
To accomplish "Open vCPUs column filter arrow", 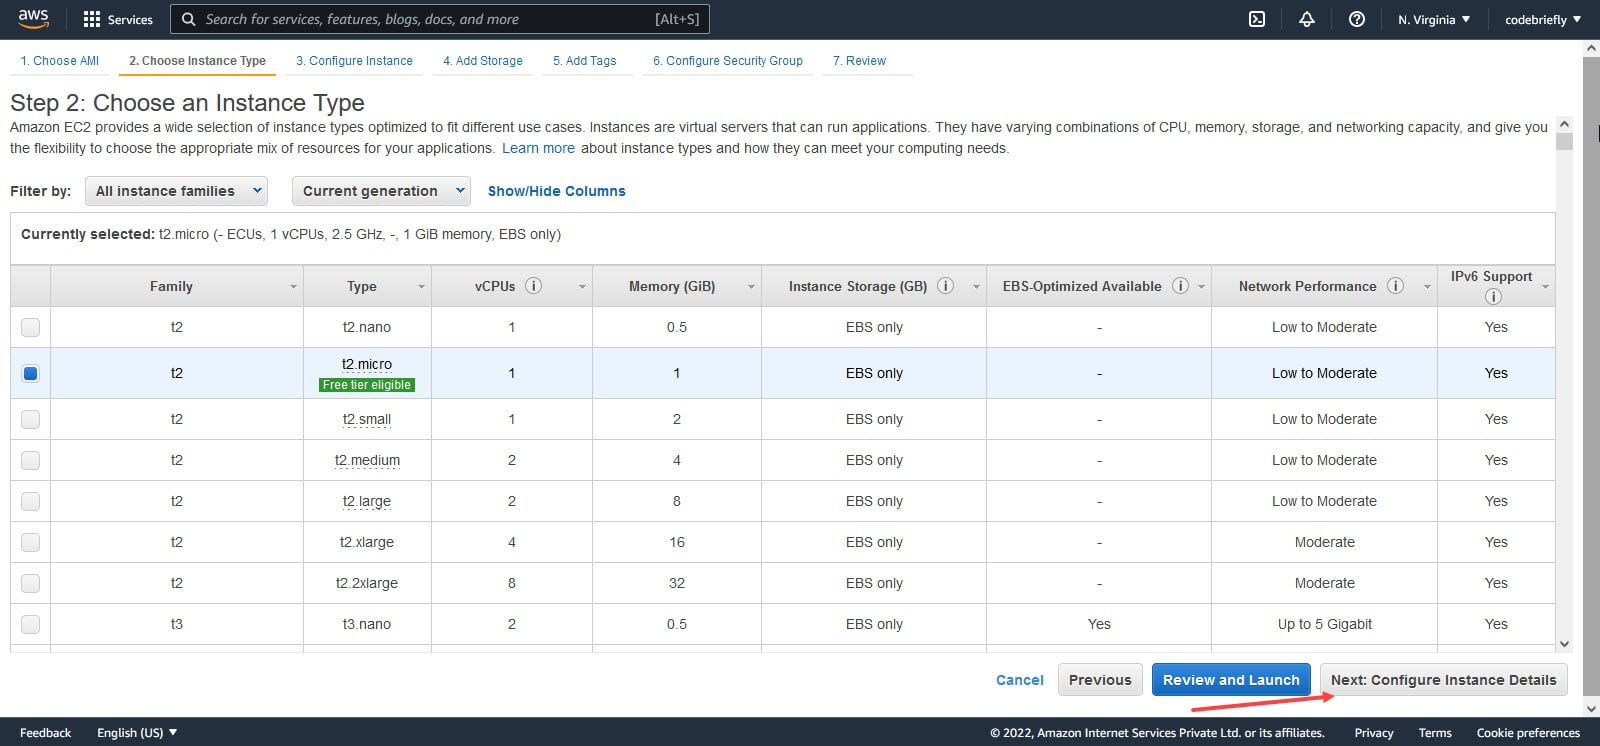I will pyautogui.click(x=582, y=287).
